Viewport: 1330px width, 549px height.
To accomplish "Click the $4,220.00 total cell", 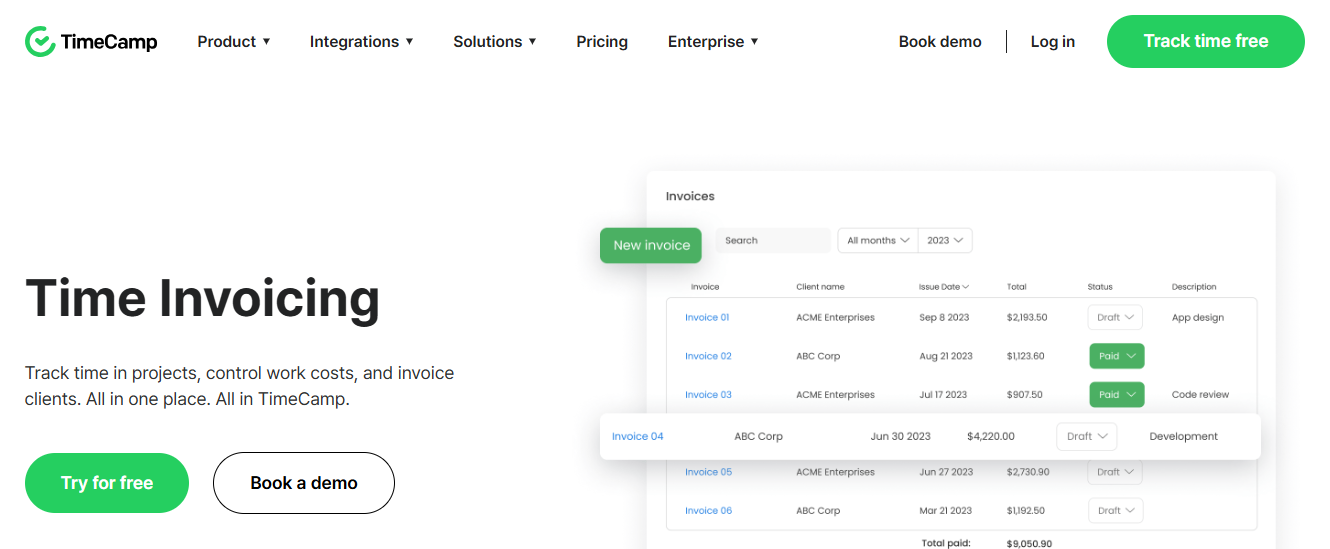I will (991, 436).
